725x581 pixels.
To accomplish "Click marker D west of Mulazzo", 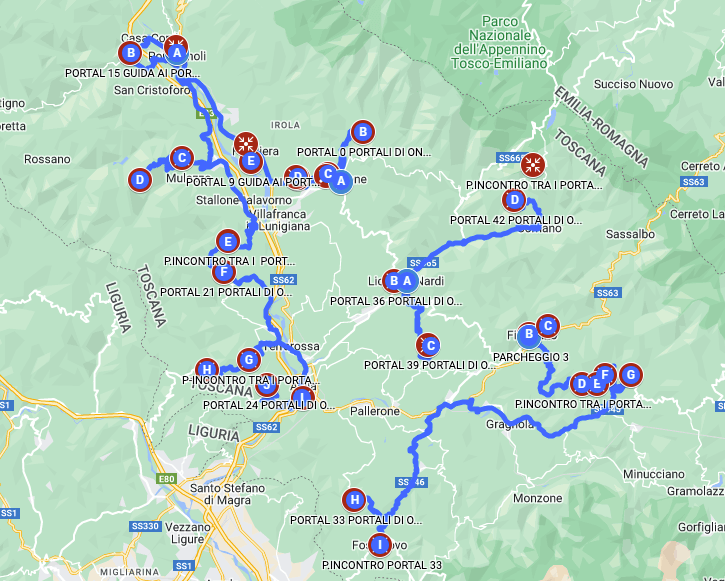I will click(140, 180).
